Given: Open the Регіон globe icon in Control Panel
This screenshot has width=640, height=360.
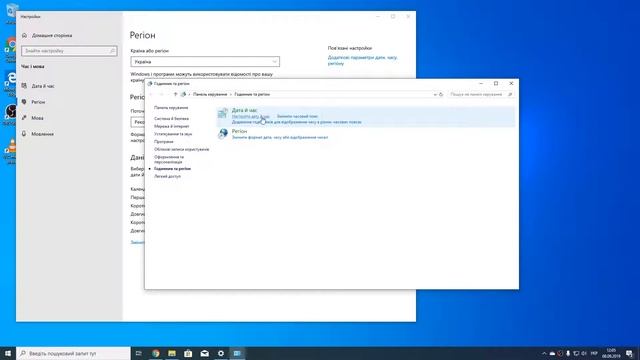Looking at the screenshot, I should 223,133.
